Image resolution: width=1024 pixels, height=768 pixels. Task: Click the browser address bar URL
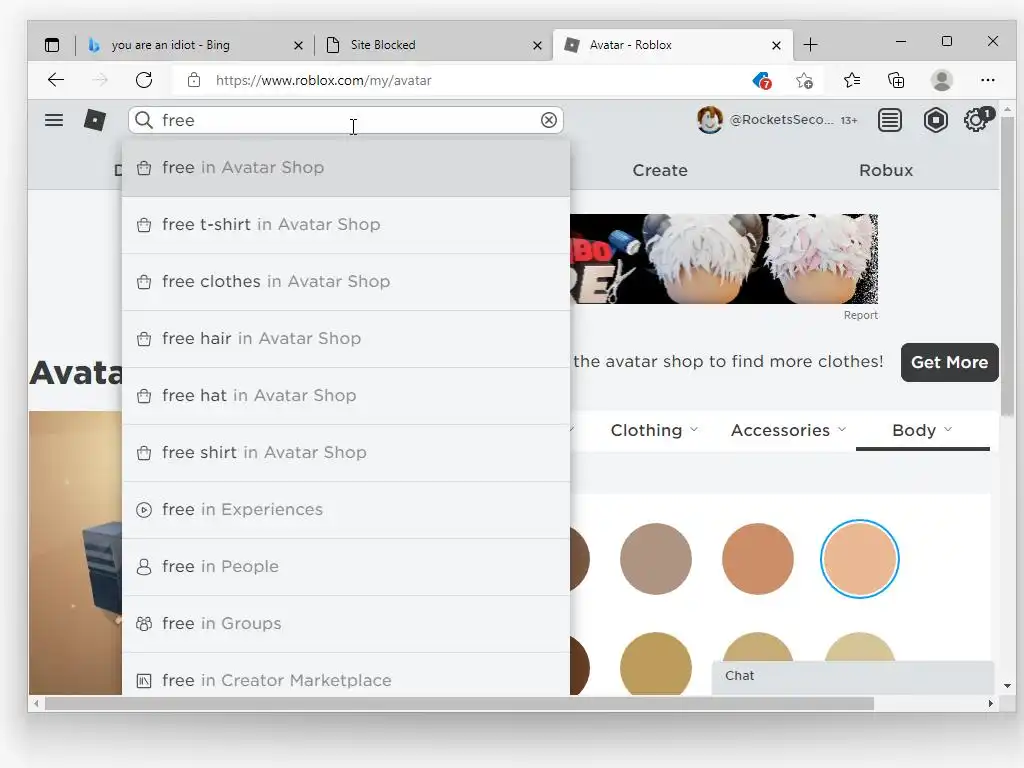pos(323,80)
